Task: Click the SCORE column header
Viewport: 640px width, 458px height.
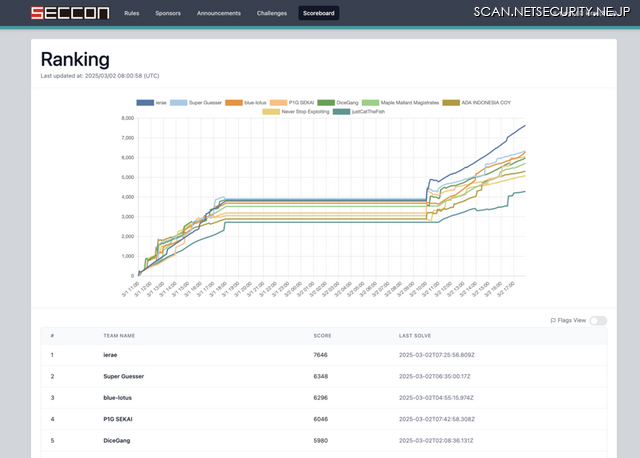Action: click(x=324, y=336)
